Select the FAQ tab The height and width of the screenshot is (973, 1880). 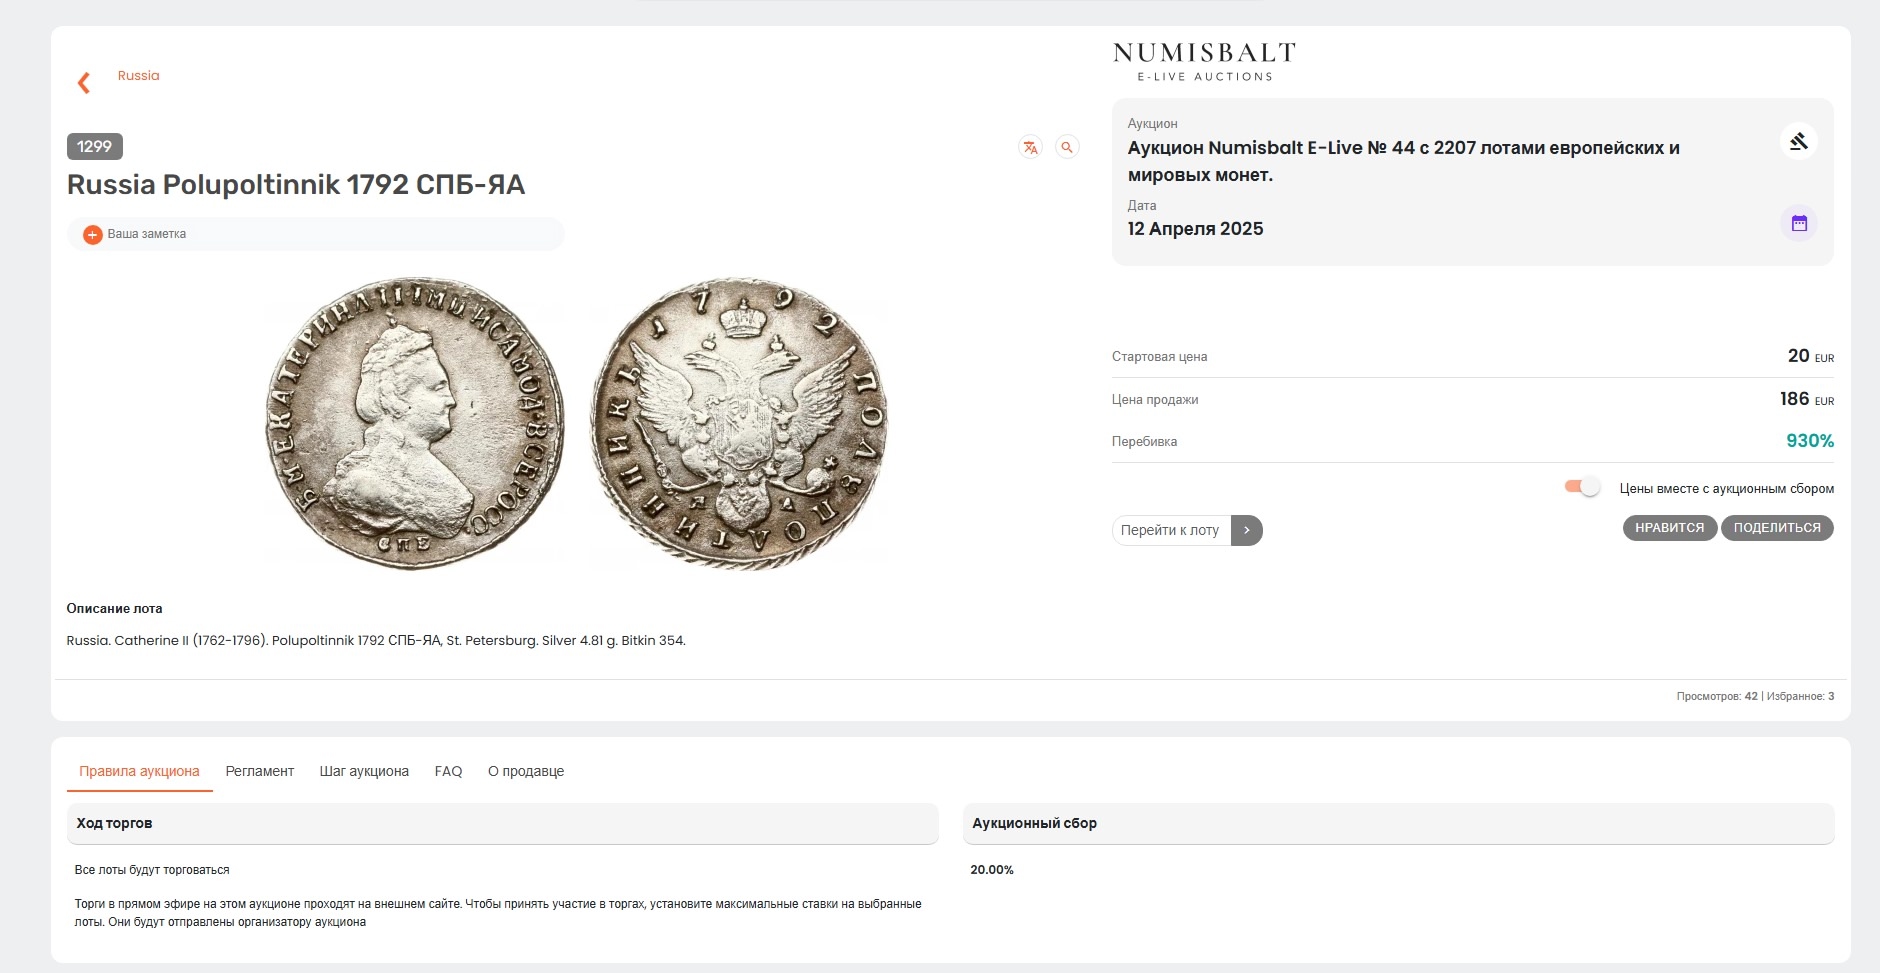(448, 771)
